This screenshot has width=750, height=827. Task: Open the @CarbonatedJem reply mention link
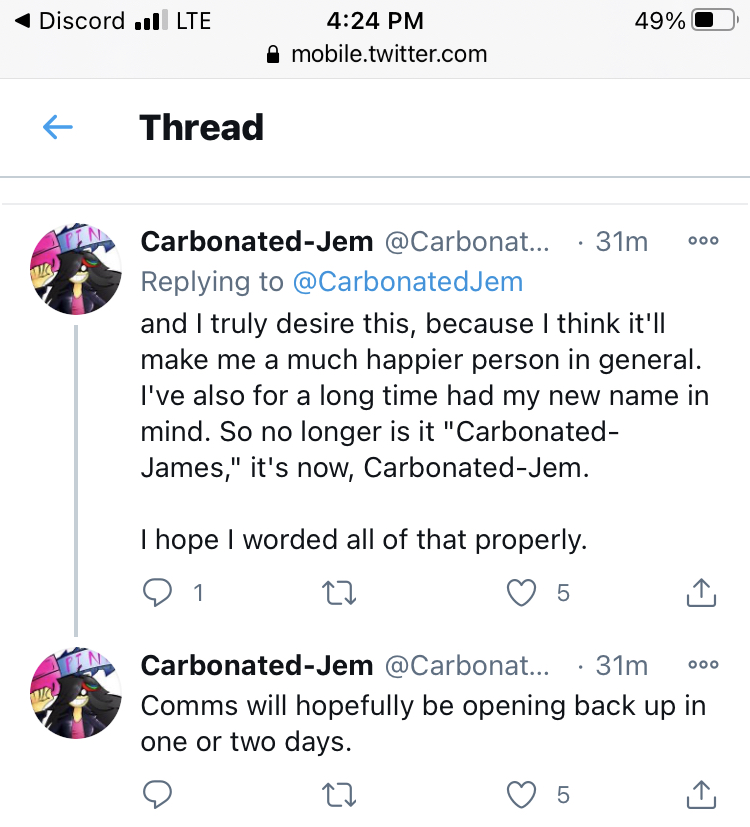click(408, 282)
